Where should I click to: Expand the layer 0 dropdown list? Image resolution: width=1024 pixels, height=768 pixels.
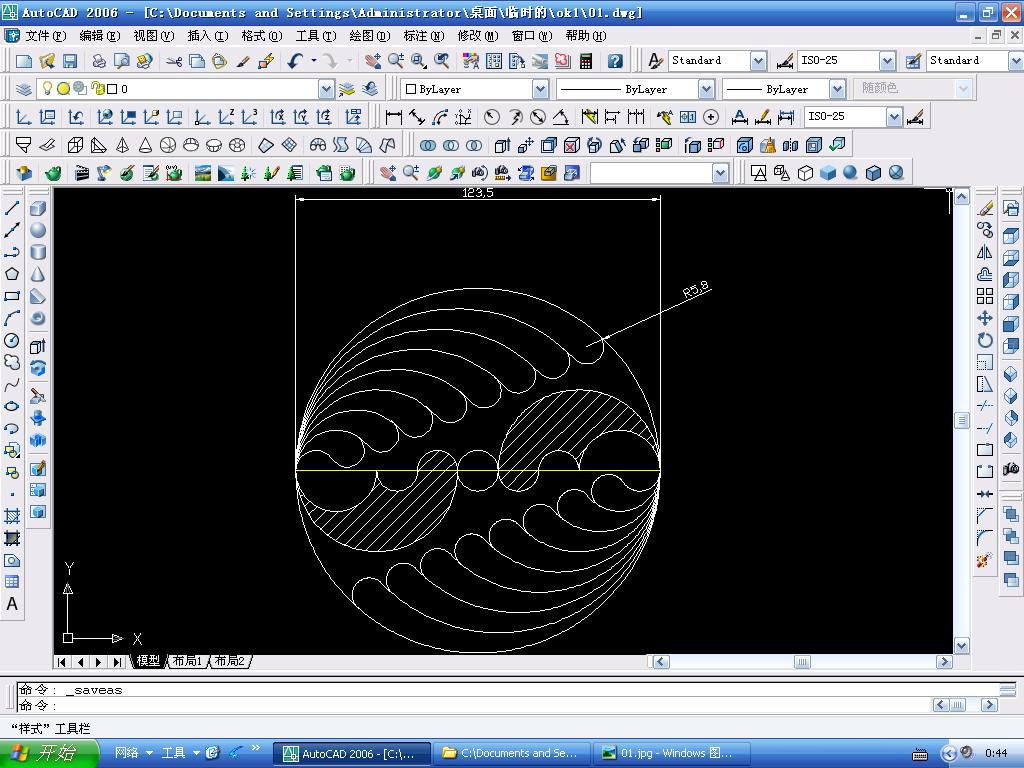pos(325,89)
